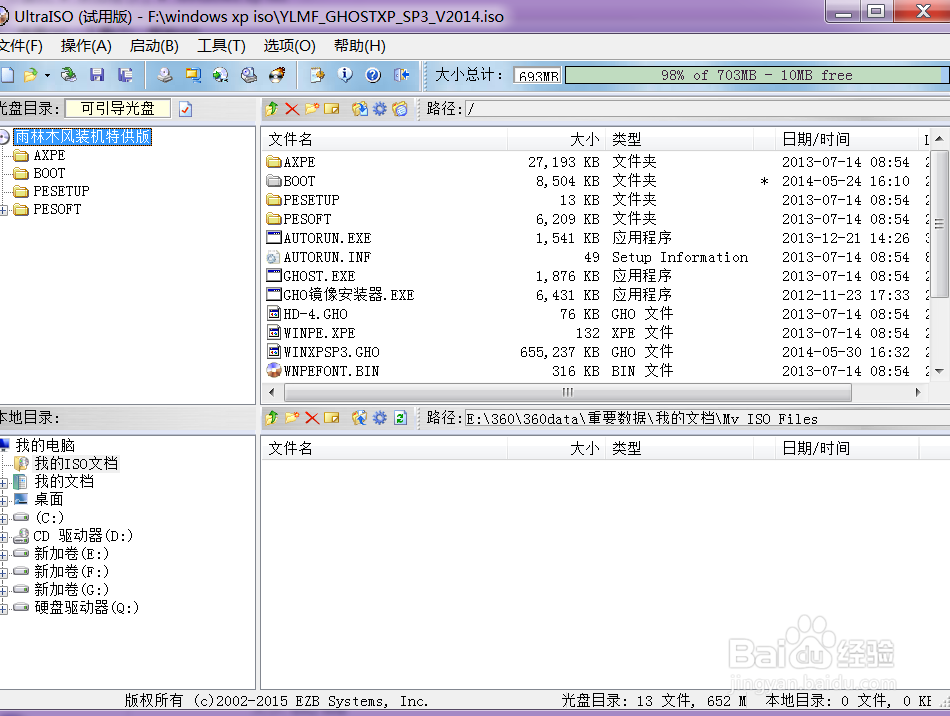Screen dimensions: 950x716
Task: Click the boot info checkmark document icon
Action: 185,109
